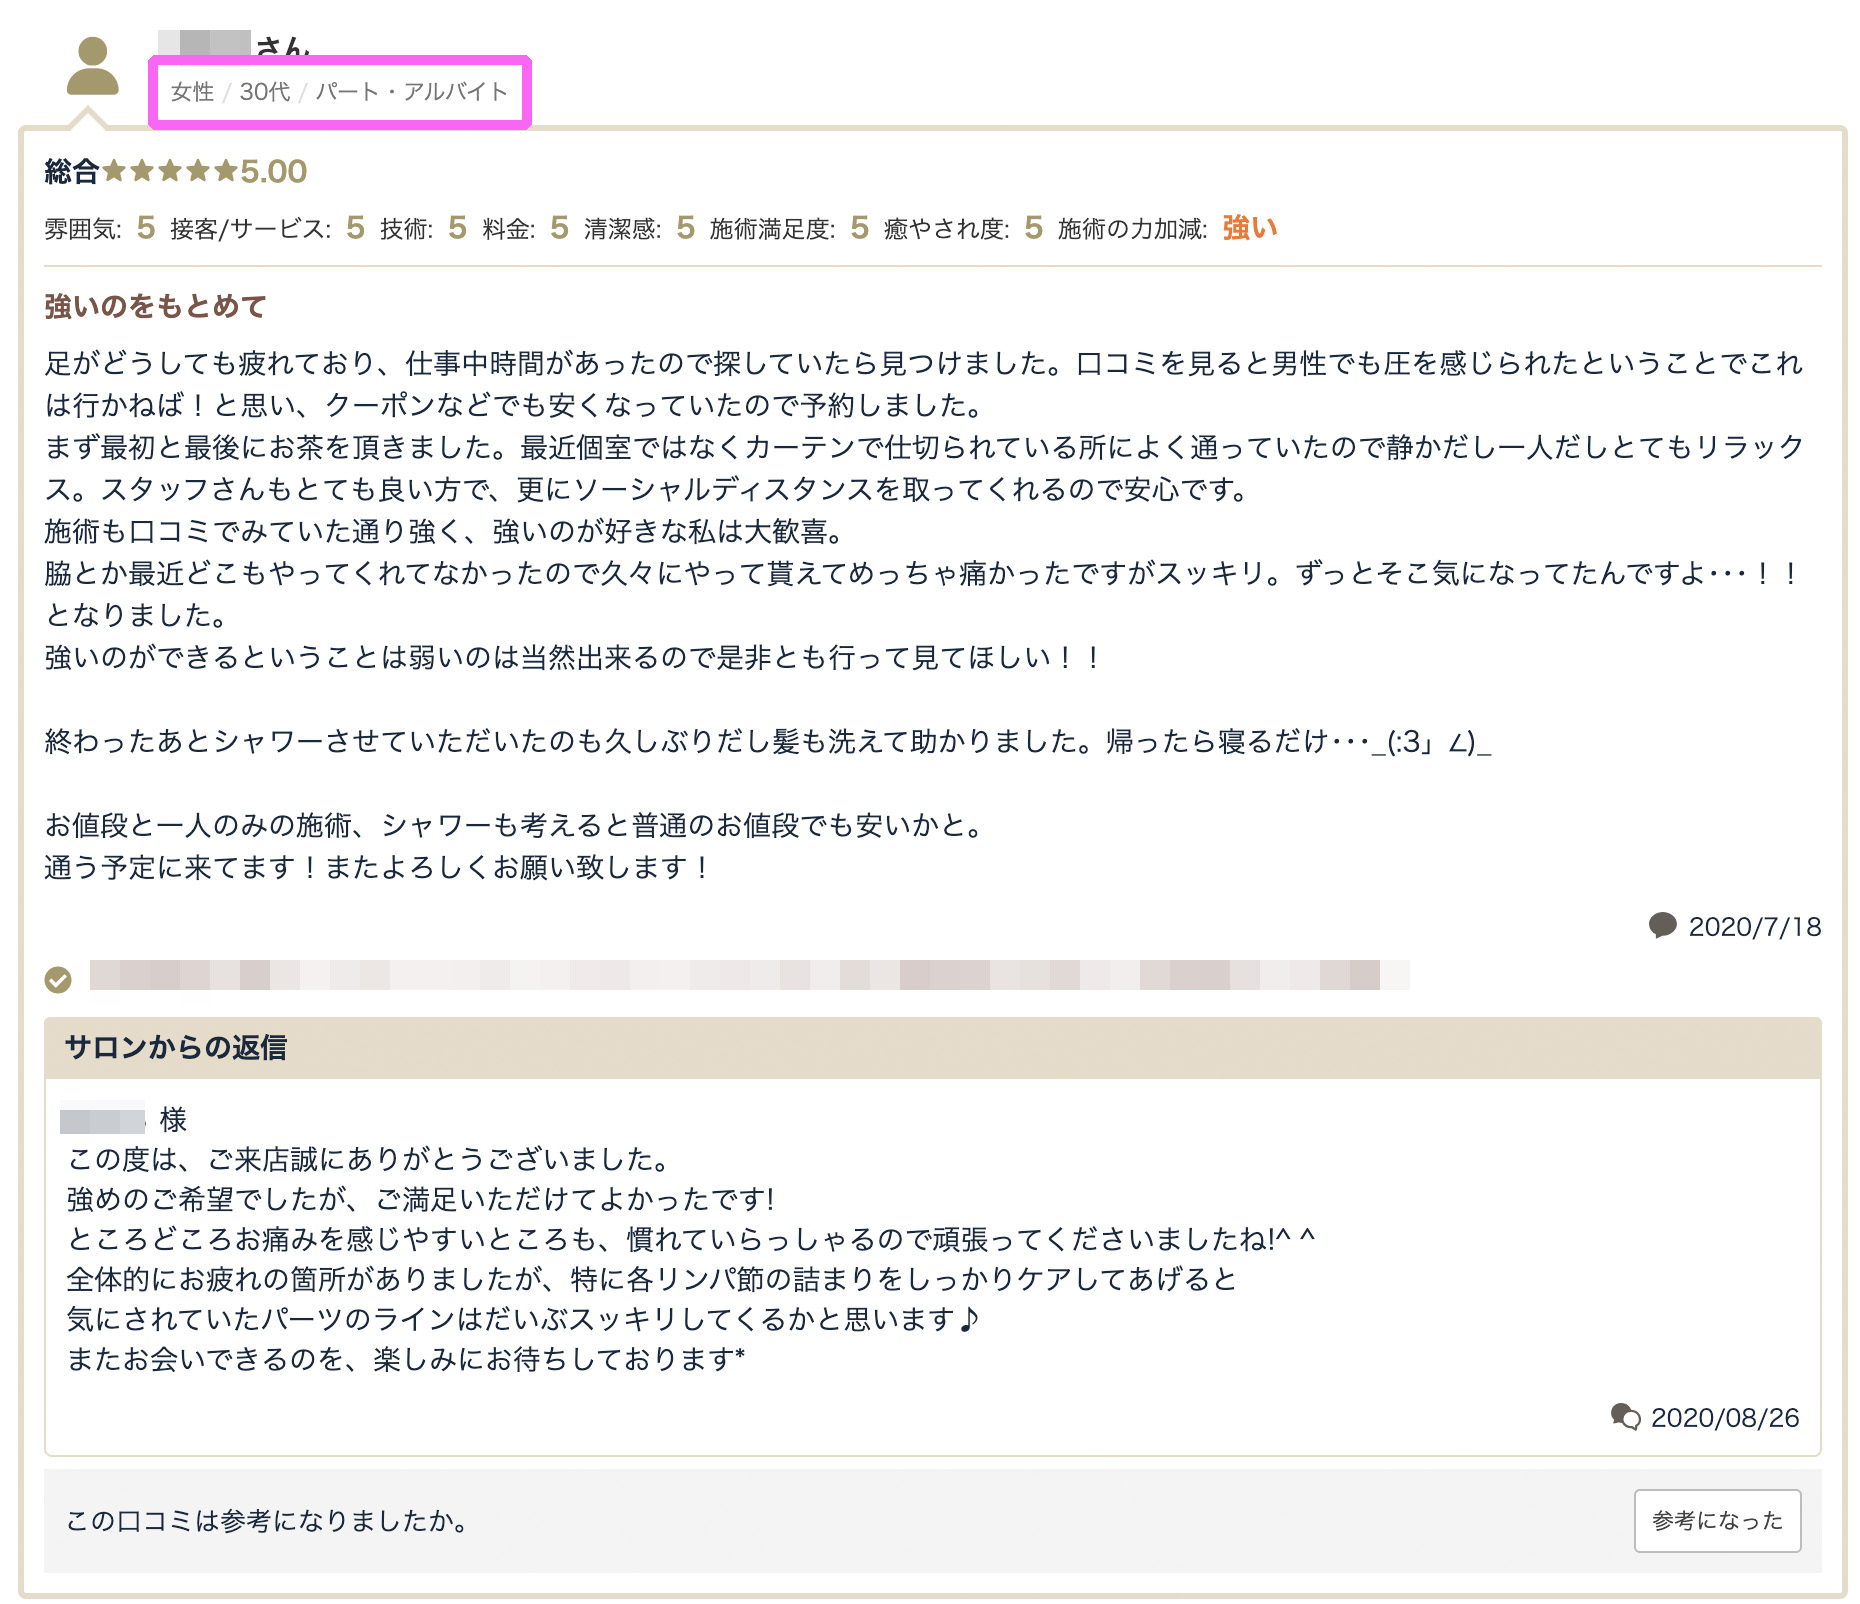The height and width of the screenshot is (1604, 1860).
Task: Click the reply bubbles icon beside 2020/08/26
Action: click(1625, 1416)
